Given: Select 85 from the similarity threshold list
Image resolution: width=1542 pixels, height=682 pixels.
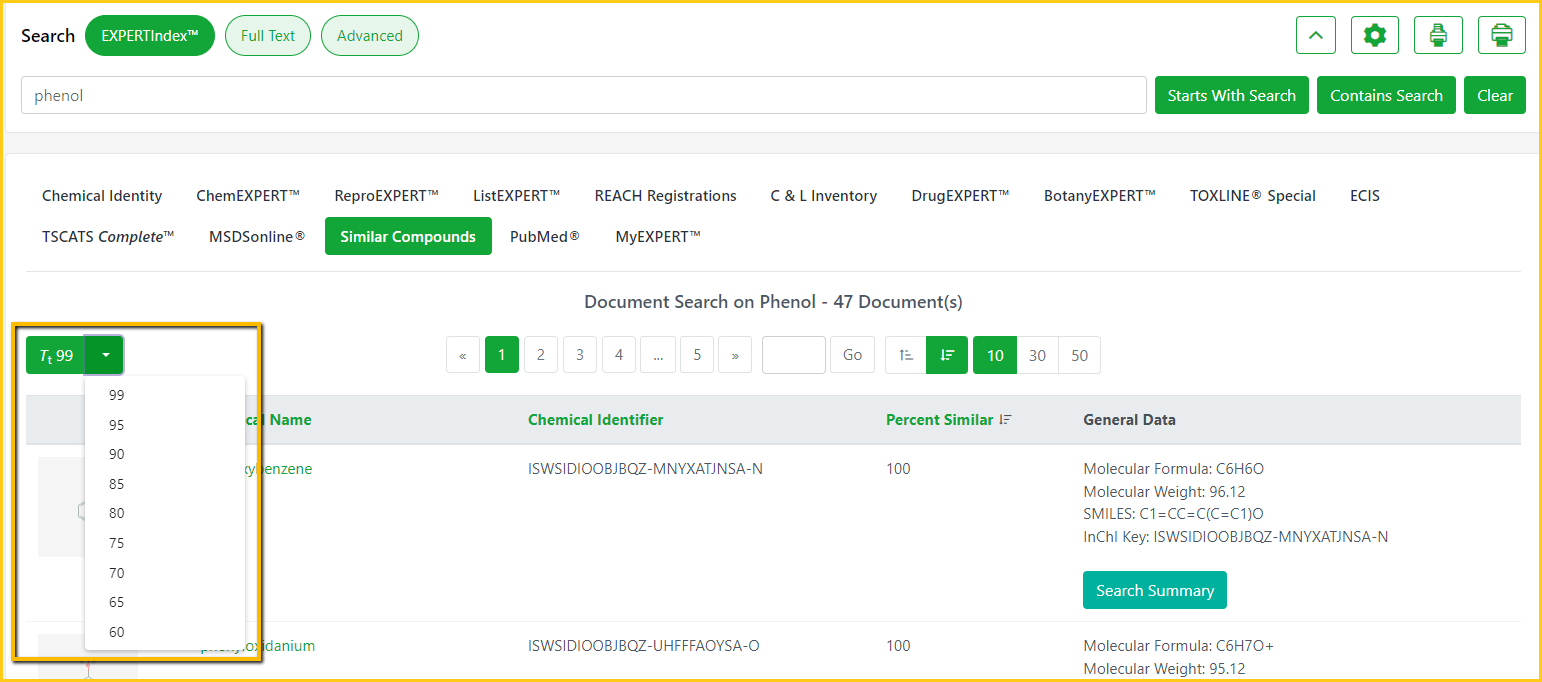Looking at the screenshot, I should click(117, 484).
